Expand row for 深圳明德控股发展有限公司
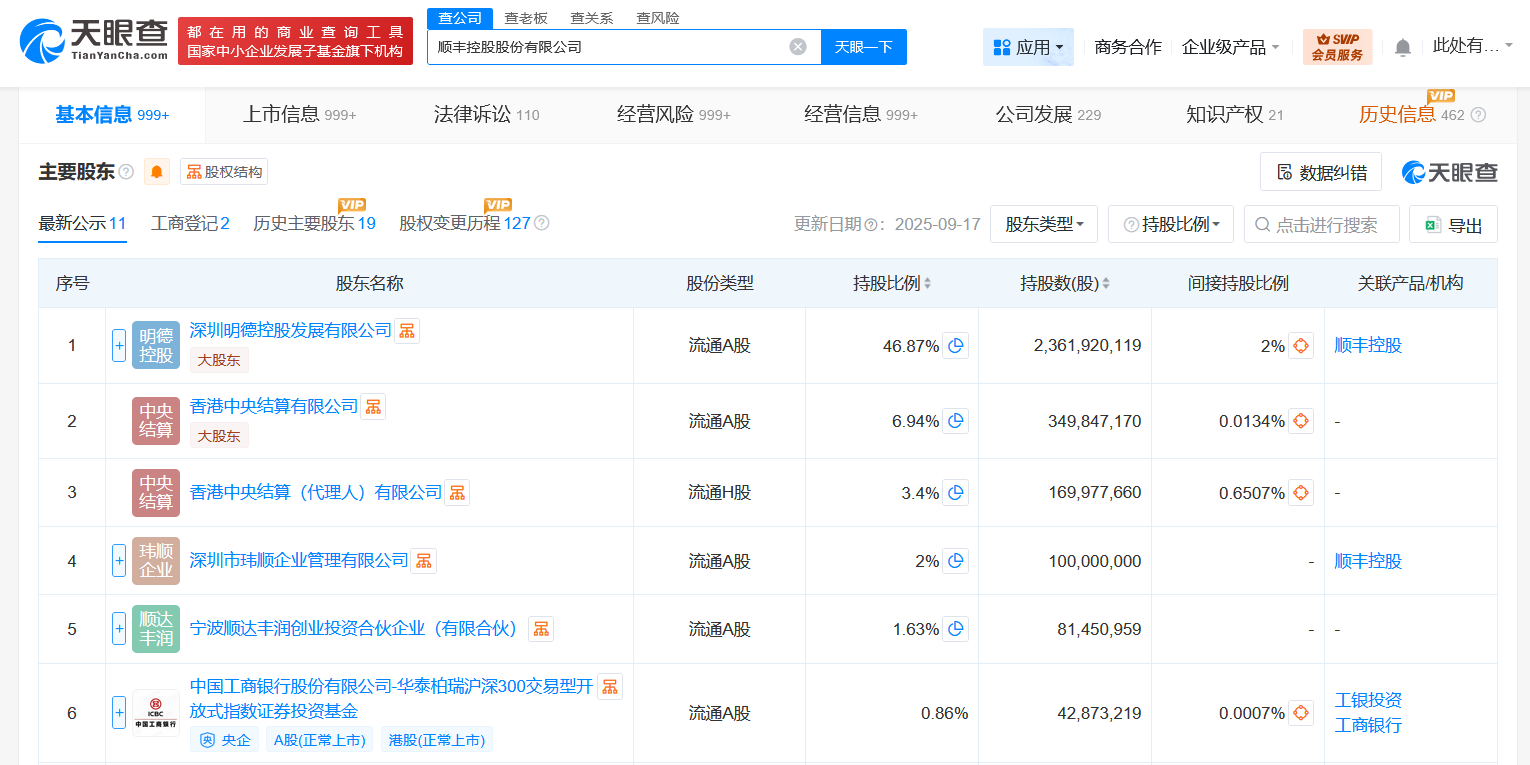 tap(119, 346)
